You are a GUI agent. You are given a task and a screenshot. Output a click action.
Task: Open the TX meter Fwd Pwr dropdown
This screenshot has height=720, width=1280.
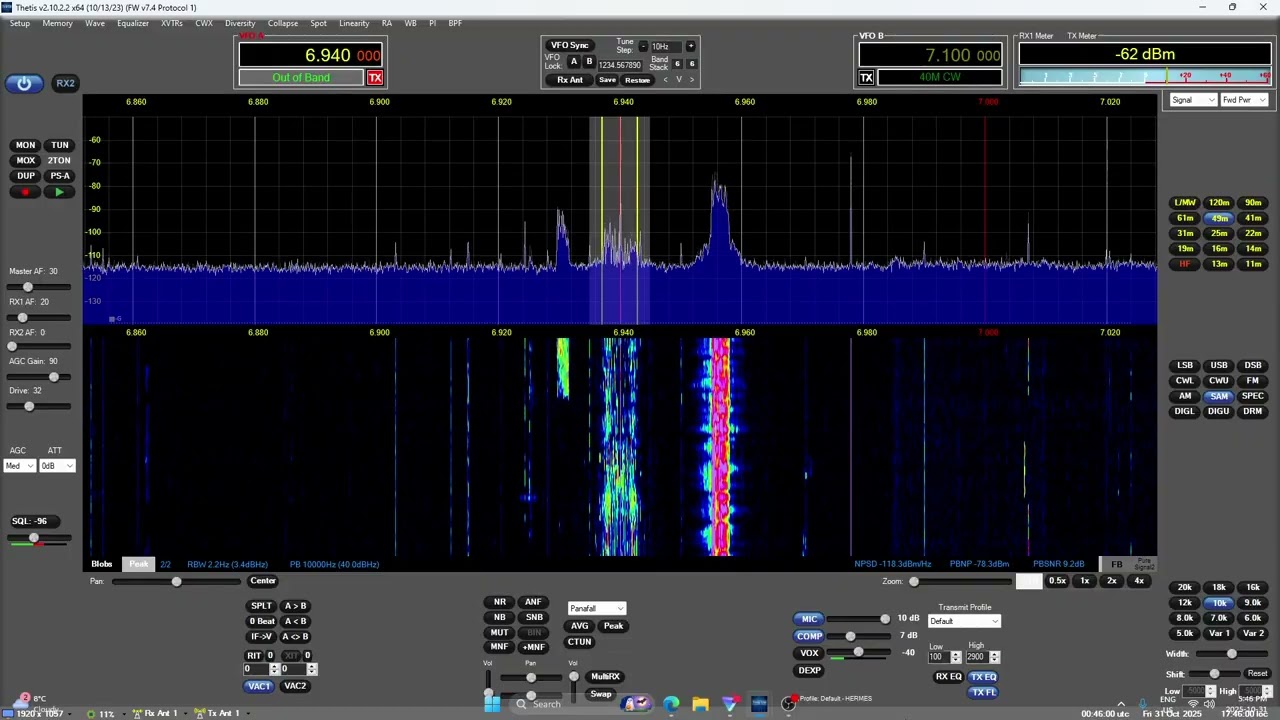click(x=1244, y=100)
